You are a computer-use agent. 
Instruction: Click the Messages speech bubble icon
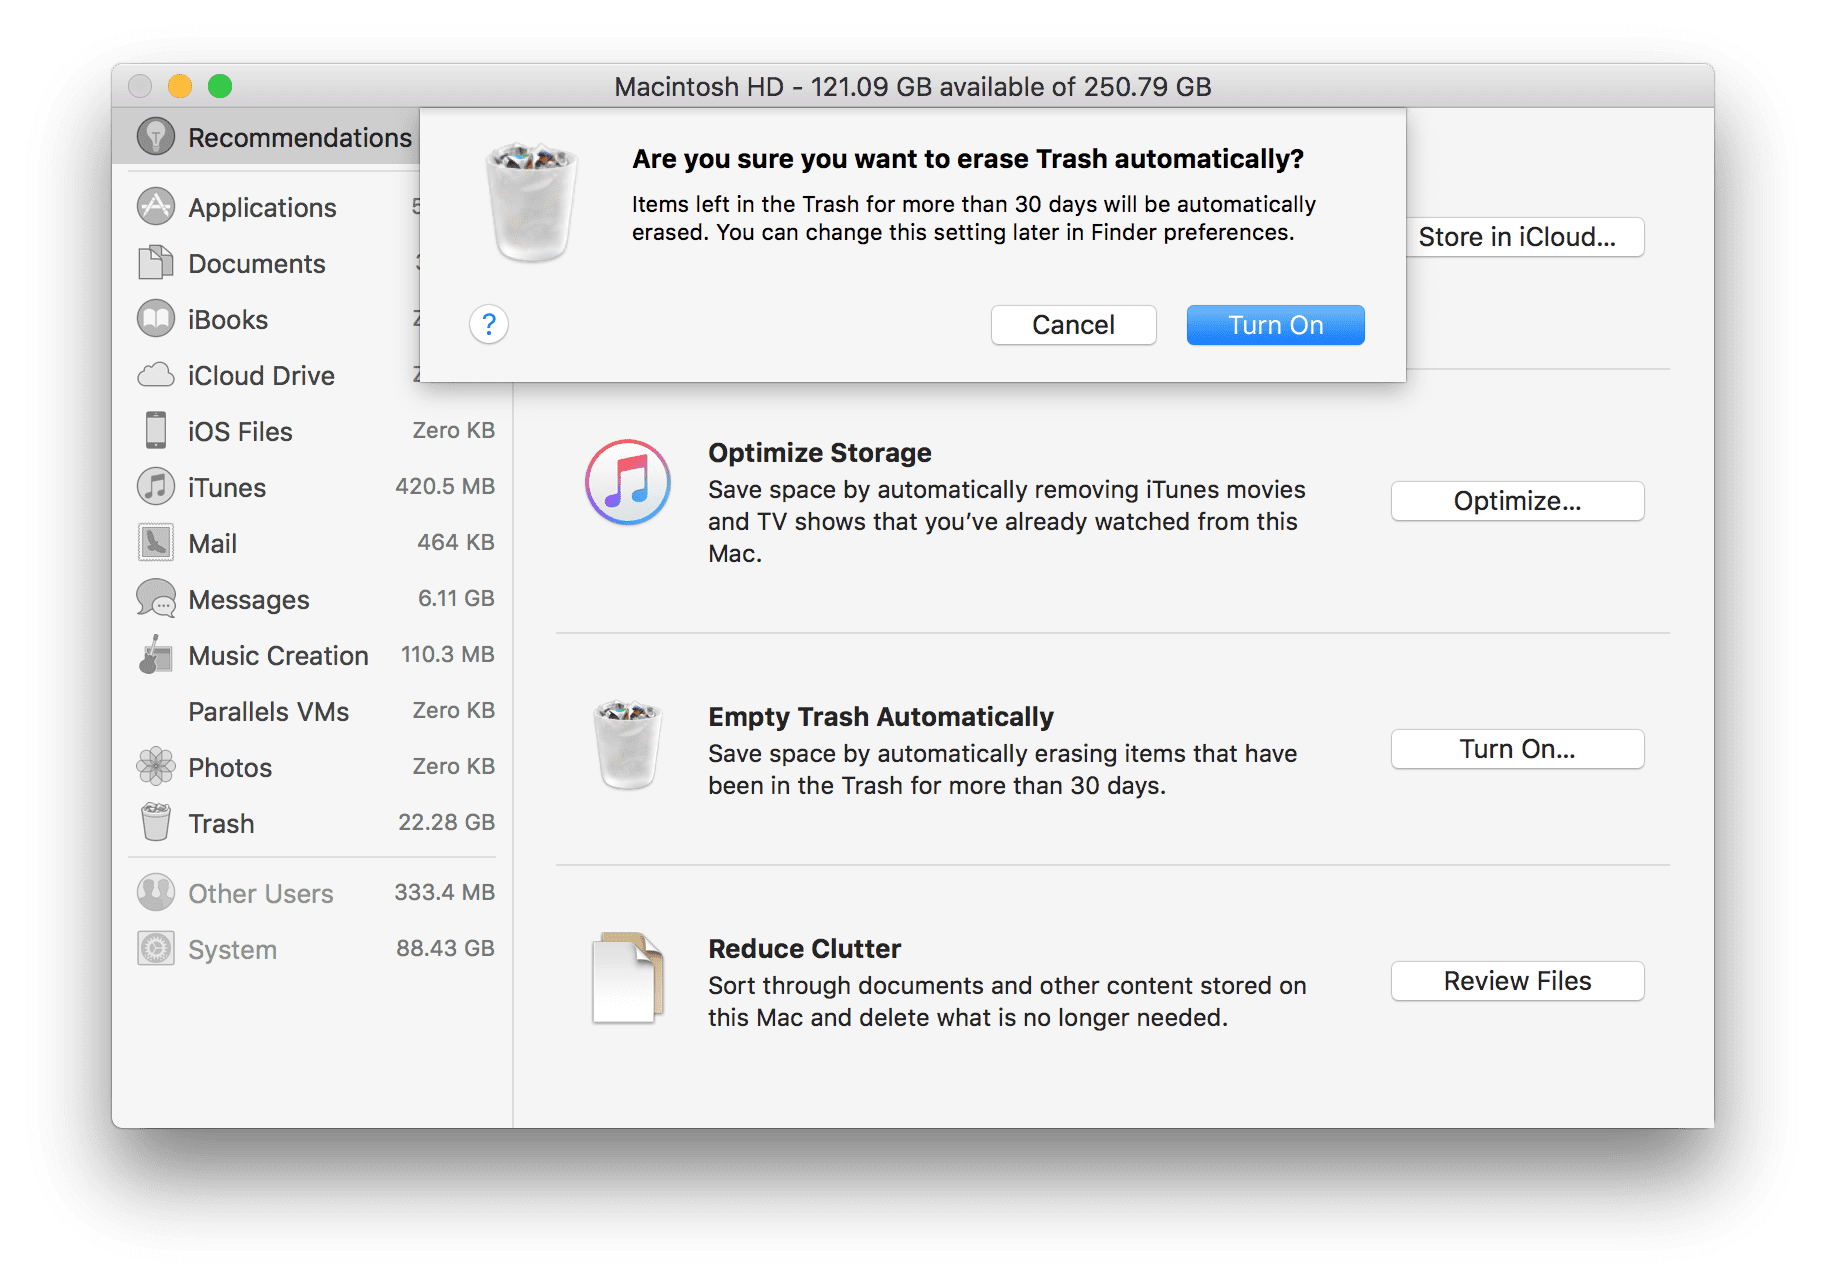click(x=155, y=599)
